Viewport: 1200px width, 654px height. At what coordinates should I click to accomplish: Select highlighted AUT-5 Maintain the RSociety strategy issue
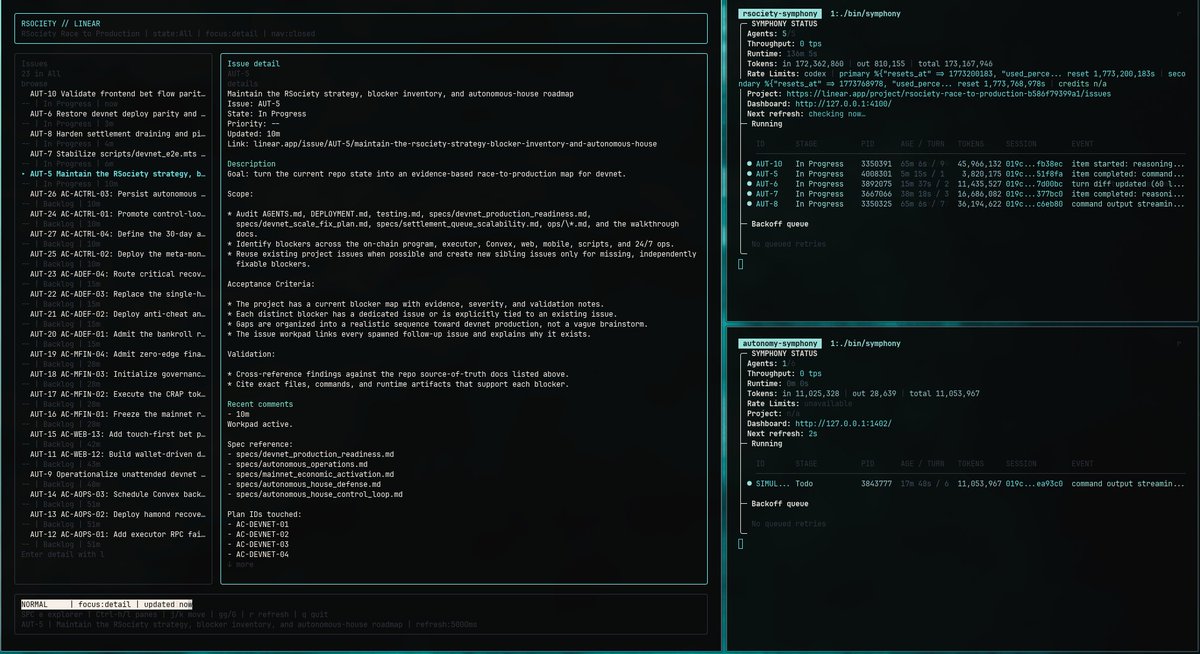[x=113, y=173]
